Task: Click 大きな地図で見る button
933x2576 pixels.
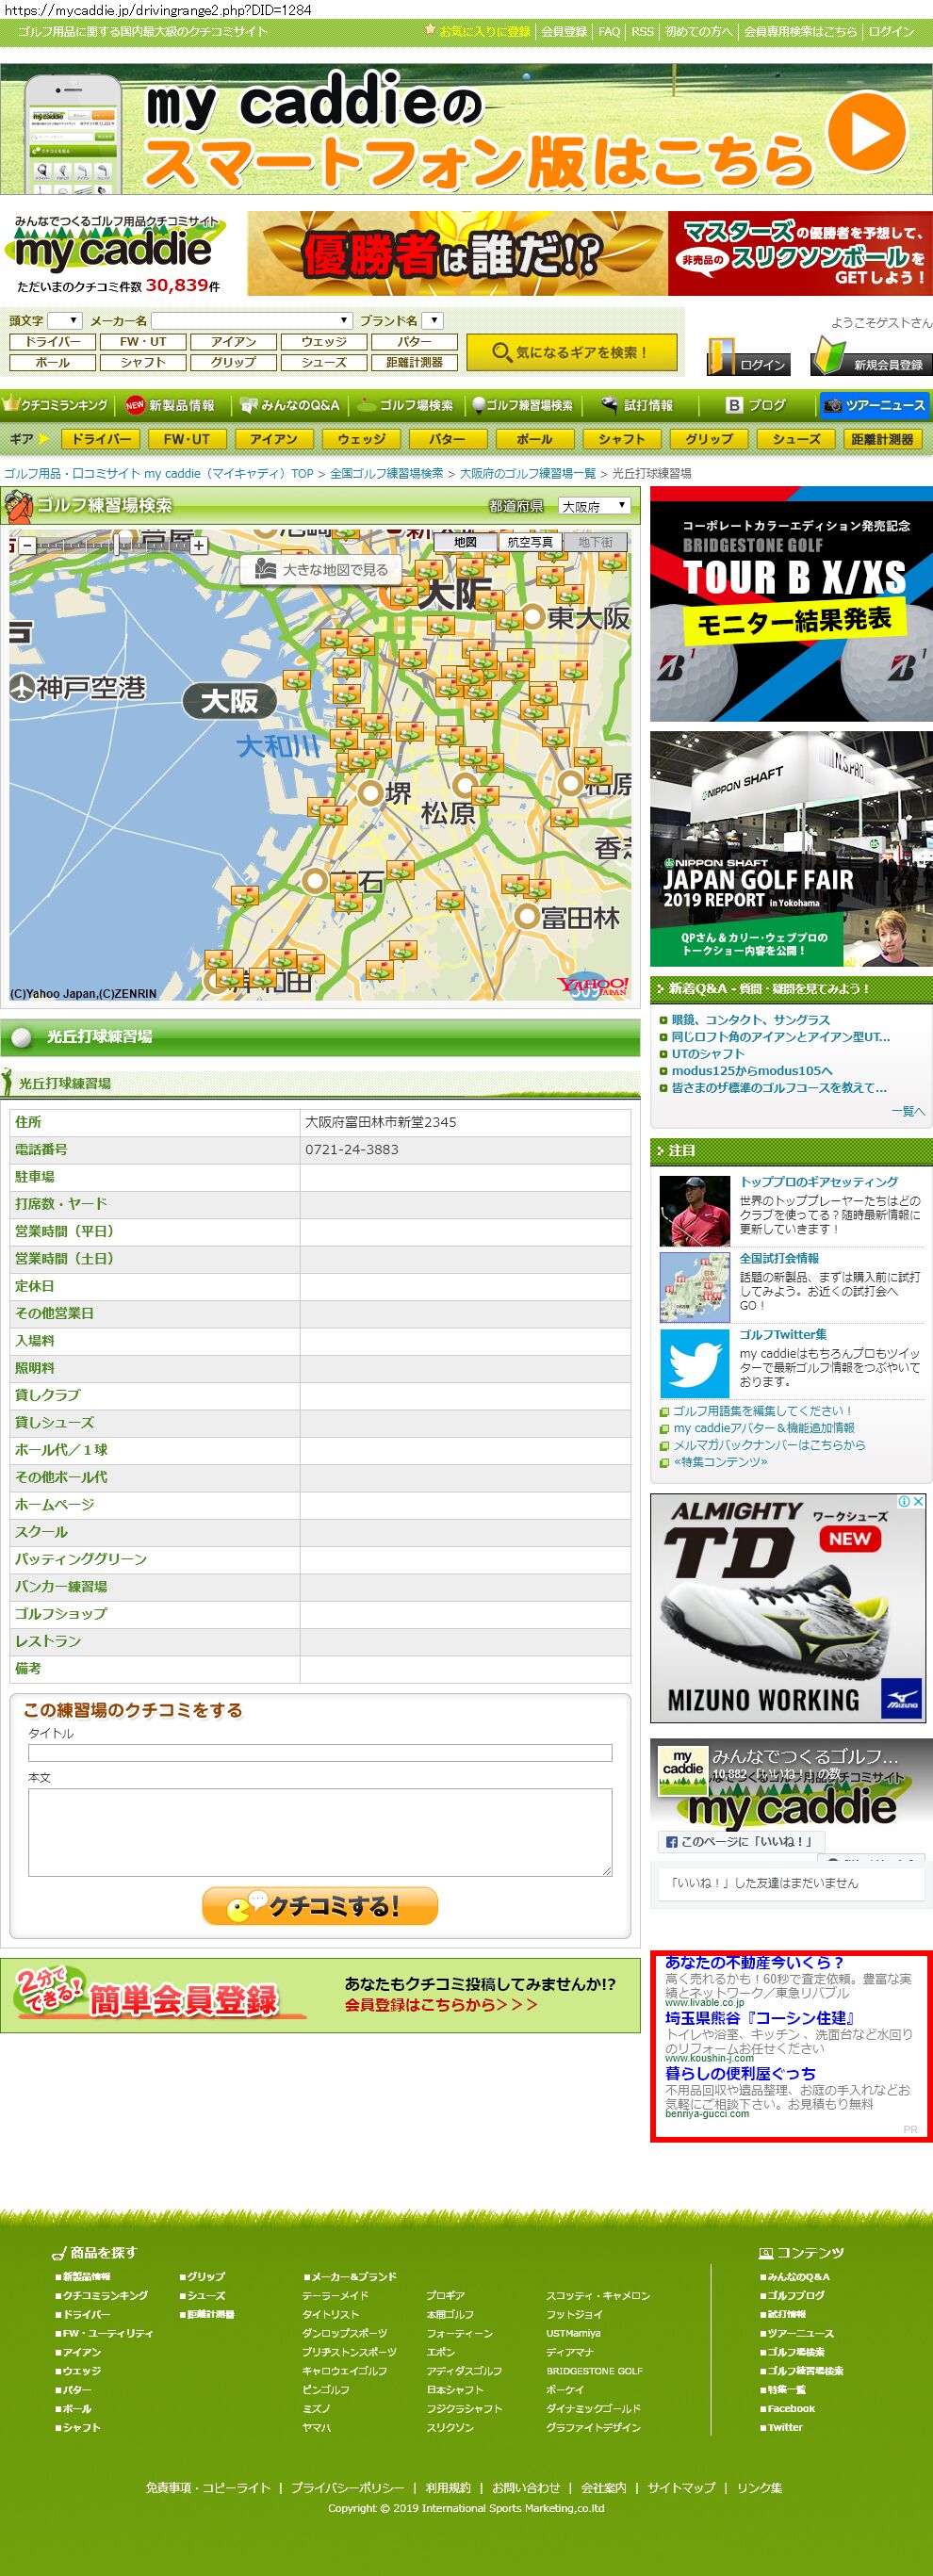Action: pos(321,569)
